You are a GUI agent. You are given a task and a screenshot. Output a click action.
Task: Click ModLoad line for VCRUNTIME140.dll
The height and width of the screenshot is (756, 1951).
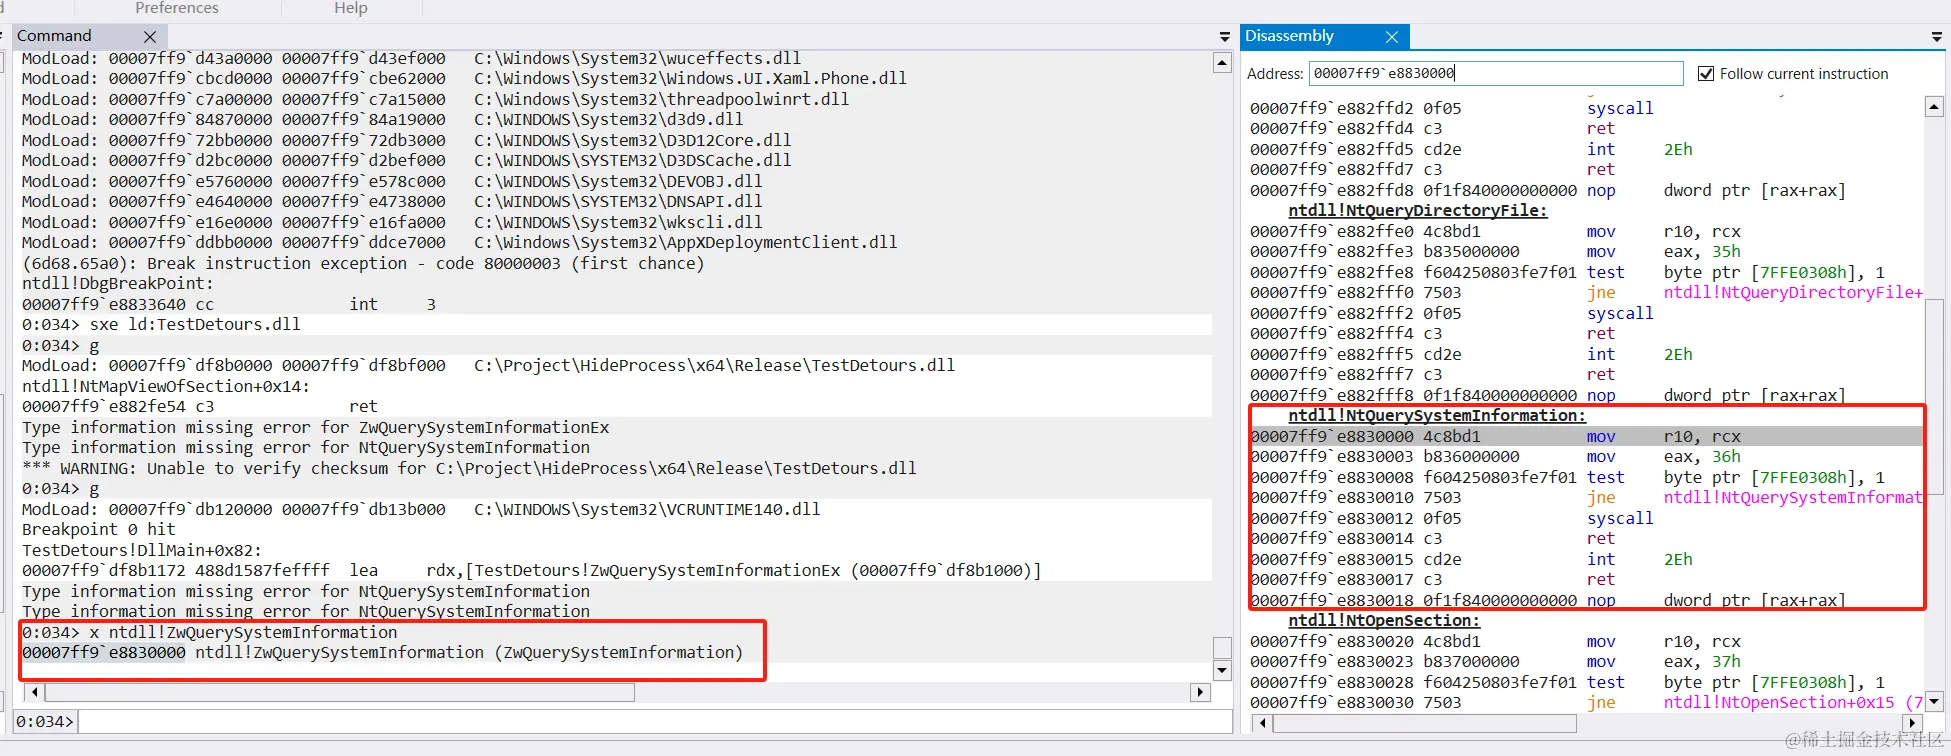pos(421,510)
